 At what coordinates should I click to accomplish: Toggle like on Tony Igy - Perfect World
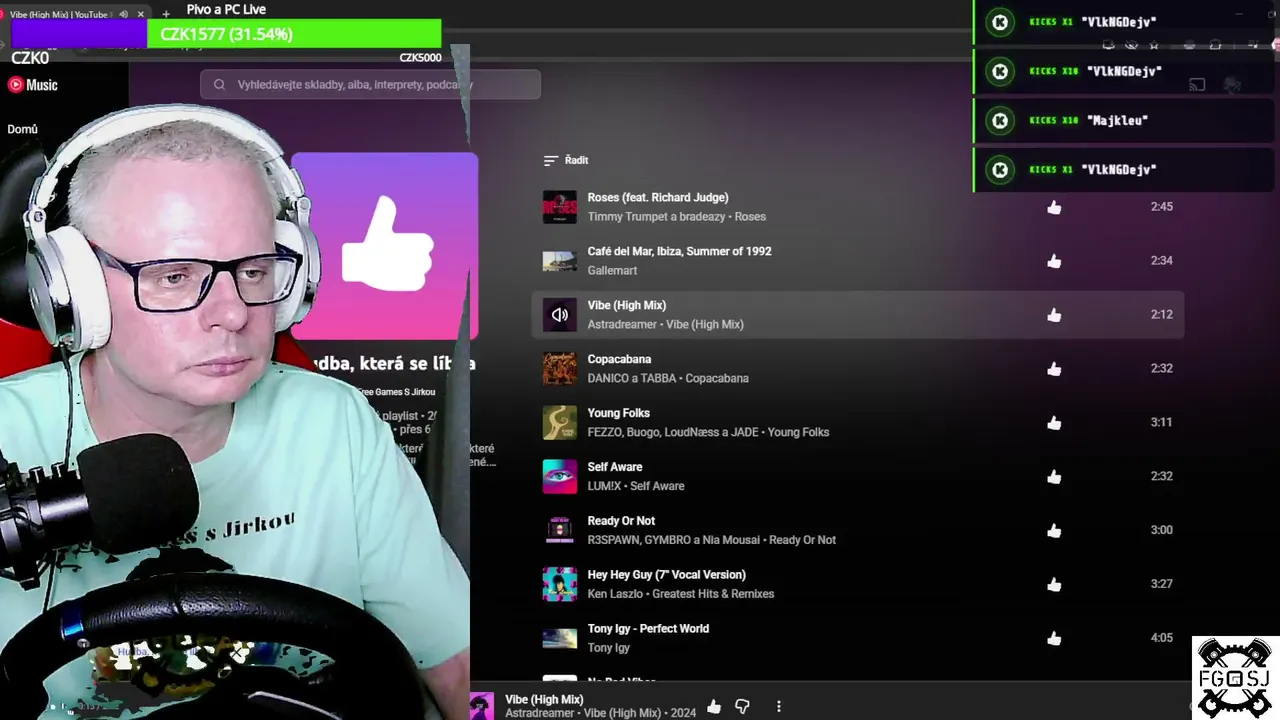click(x=1054, y=639)
